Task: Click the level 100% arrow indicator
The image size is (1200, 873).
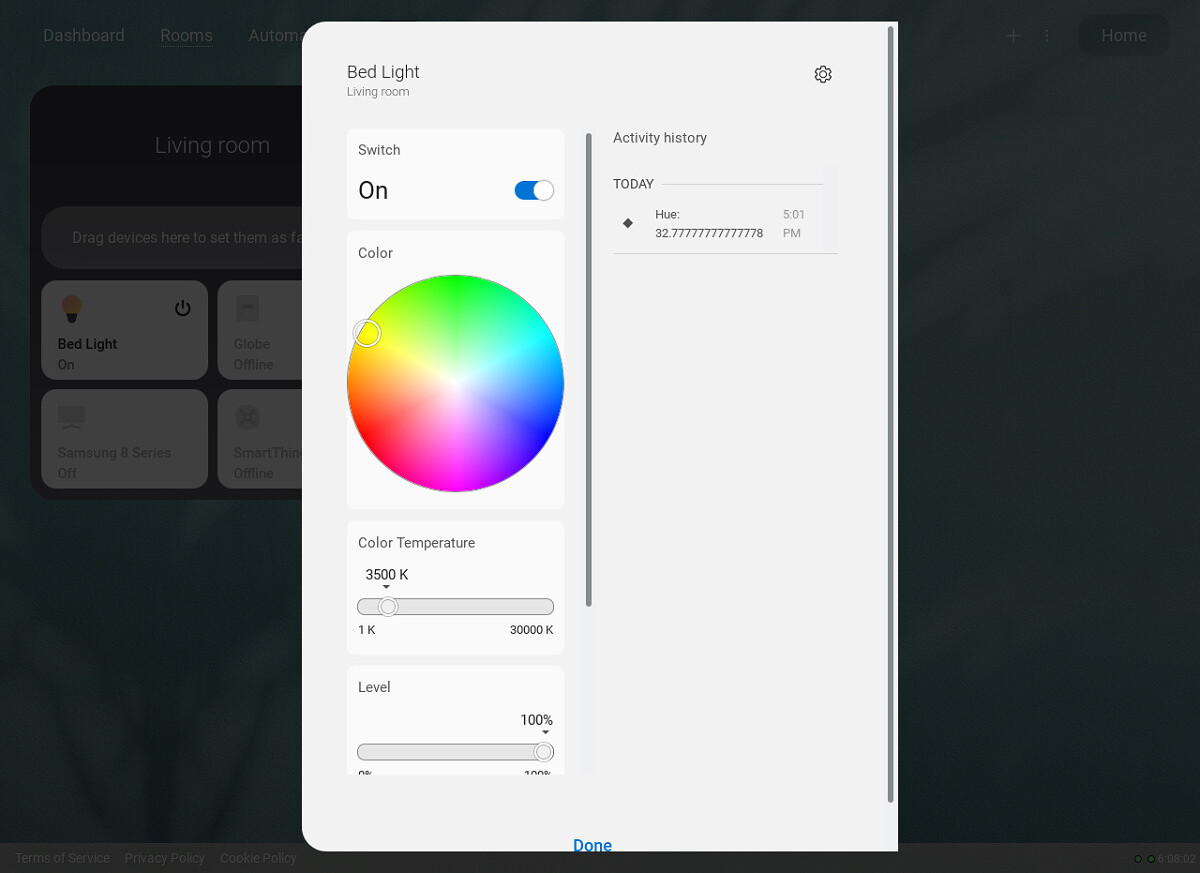Action: 545,733
